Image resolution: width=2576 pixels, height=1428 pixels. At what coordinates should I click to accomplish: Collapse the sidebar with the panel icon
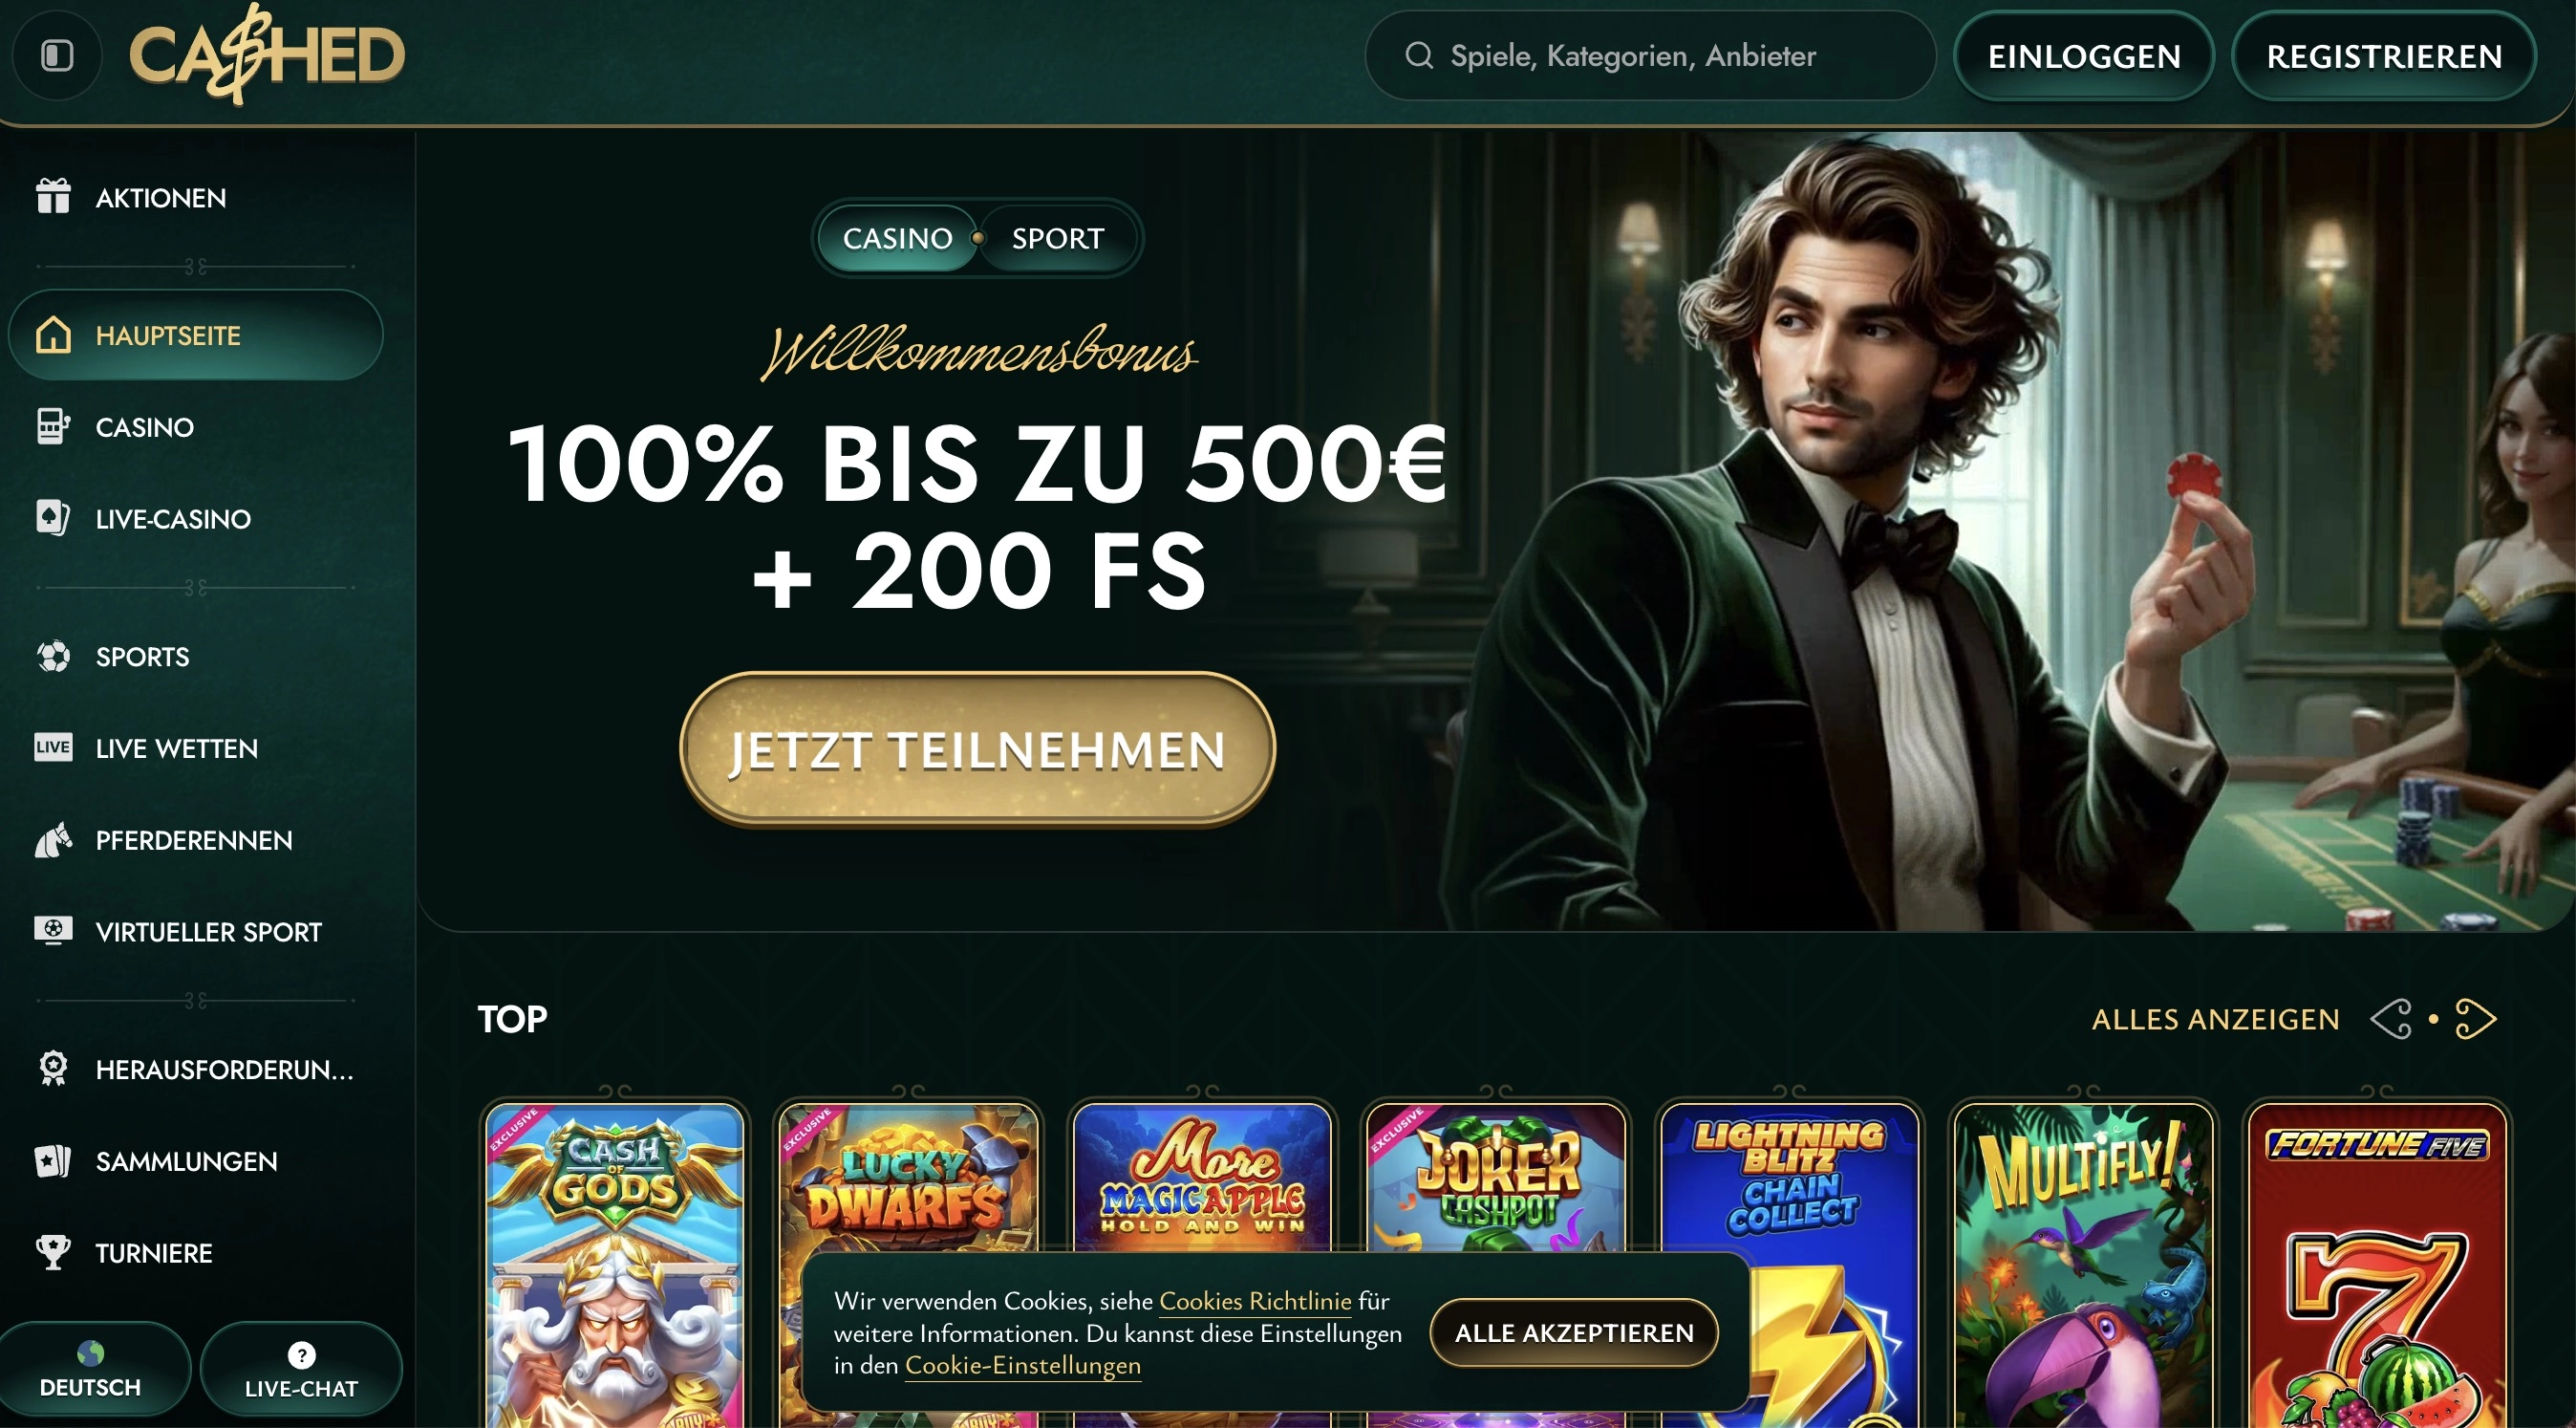click(x=57, y=55)
